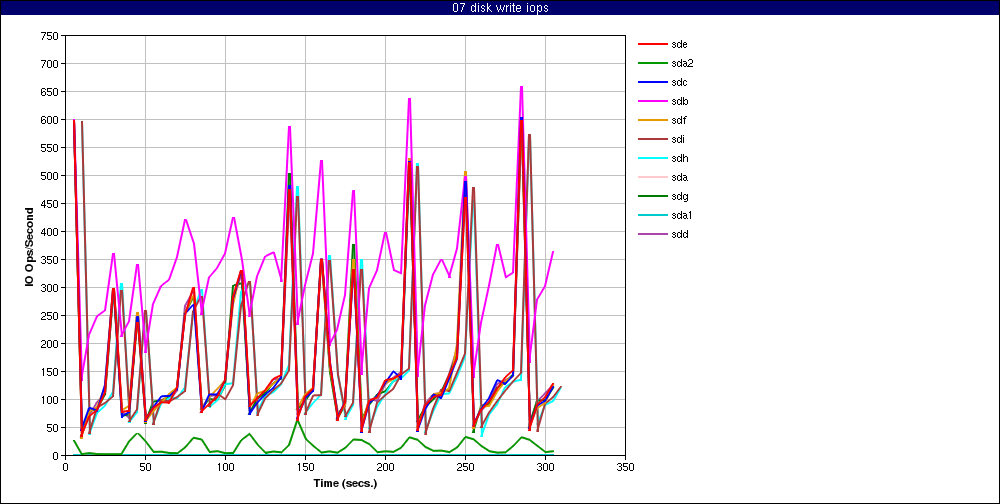Select the sdi legend label
Viewport: 1000px width, 504px height.
(677, 140)
